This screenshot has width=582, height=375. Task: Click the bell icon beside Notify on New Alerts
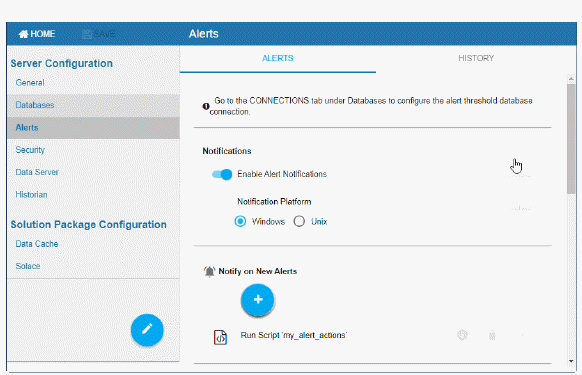click(209, 271)
